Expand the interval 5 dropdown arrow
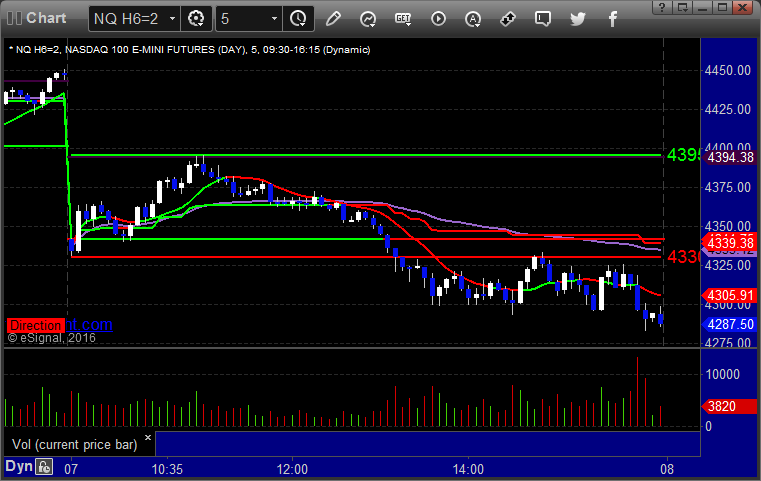The width and height of the screenshot is (761, 481). [274, 19]
